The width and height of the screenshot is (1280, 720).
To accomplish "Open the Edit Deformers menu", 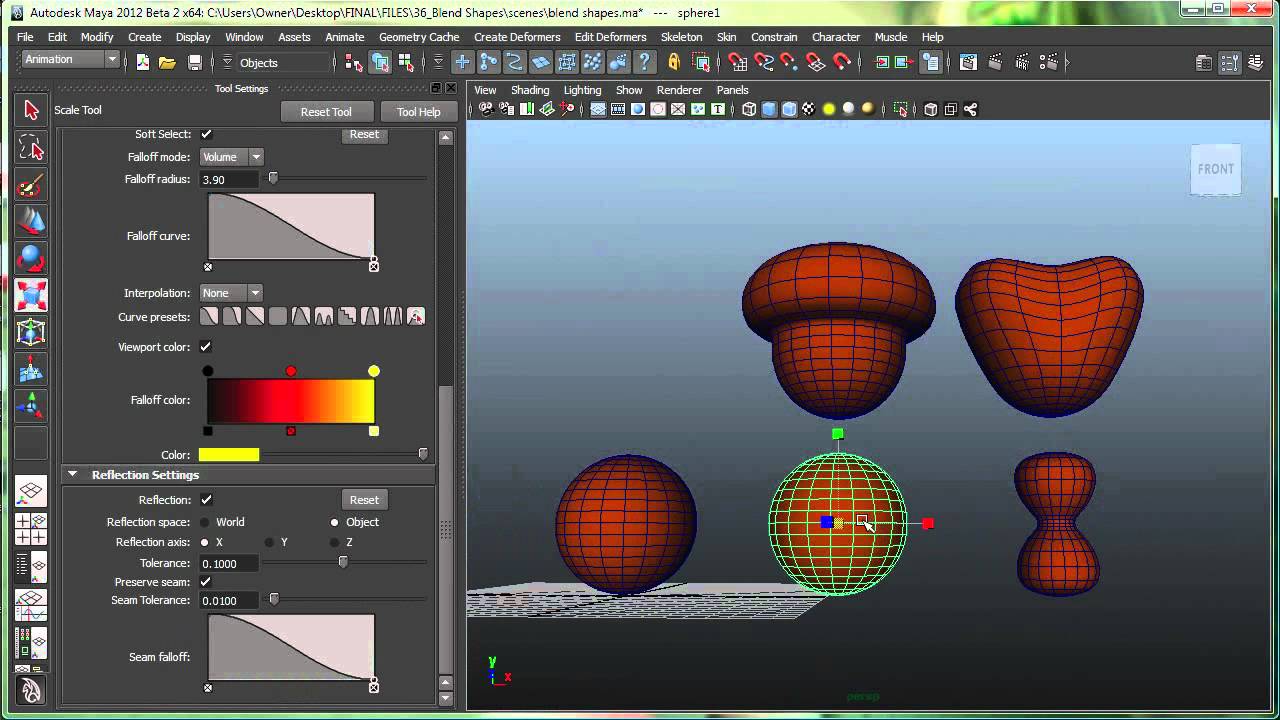I will [x=610, y=37].
